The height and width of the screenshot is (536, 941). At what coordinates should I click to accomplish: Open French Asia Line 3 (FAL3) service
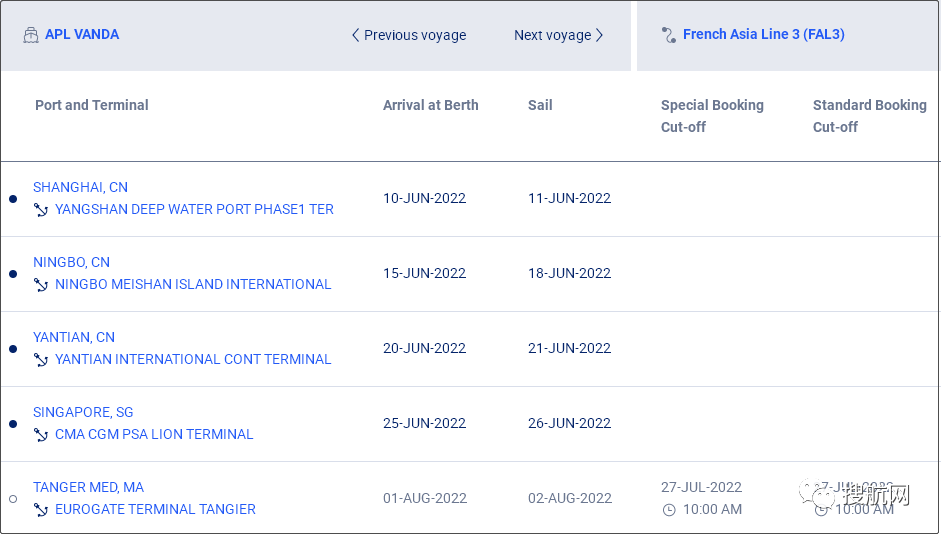pyautogui.click(x=763, y=35)
